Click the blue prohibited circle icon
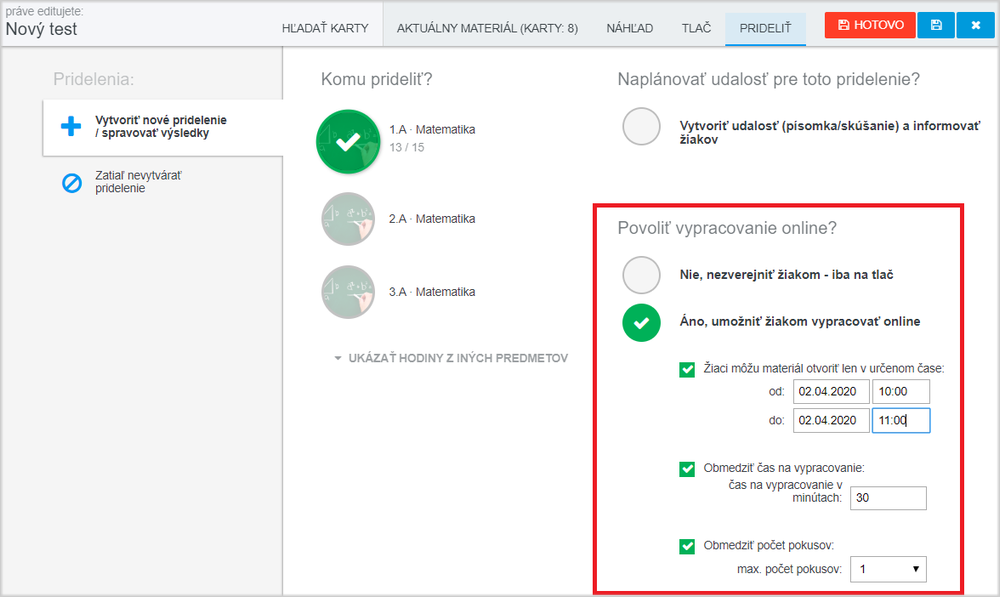Image resolution: width=1000 pixels, height=597 pixels. [71, 183]
